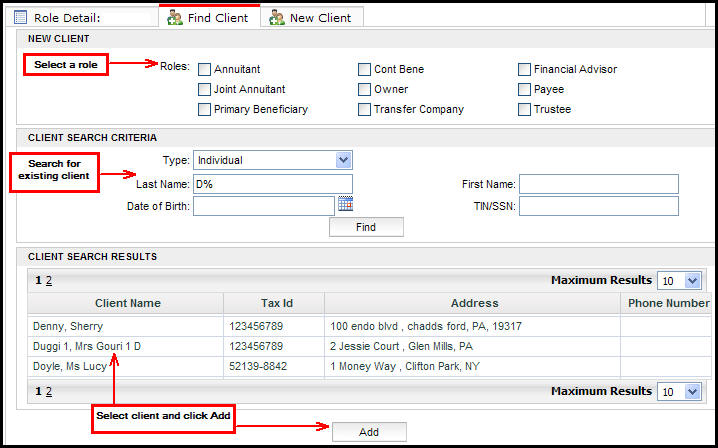Click the Add button
This screenshot has height=448, width=718.
click(369, 432)
